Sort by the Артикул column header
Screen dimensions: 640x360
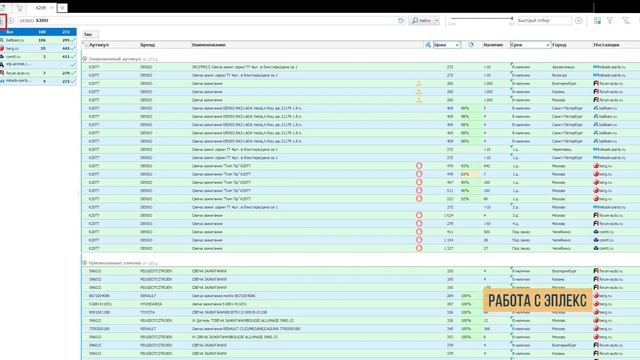[99, 45]
